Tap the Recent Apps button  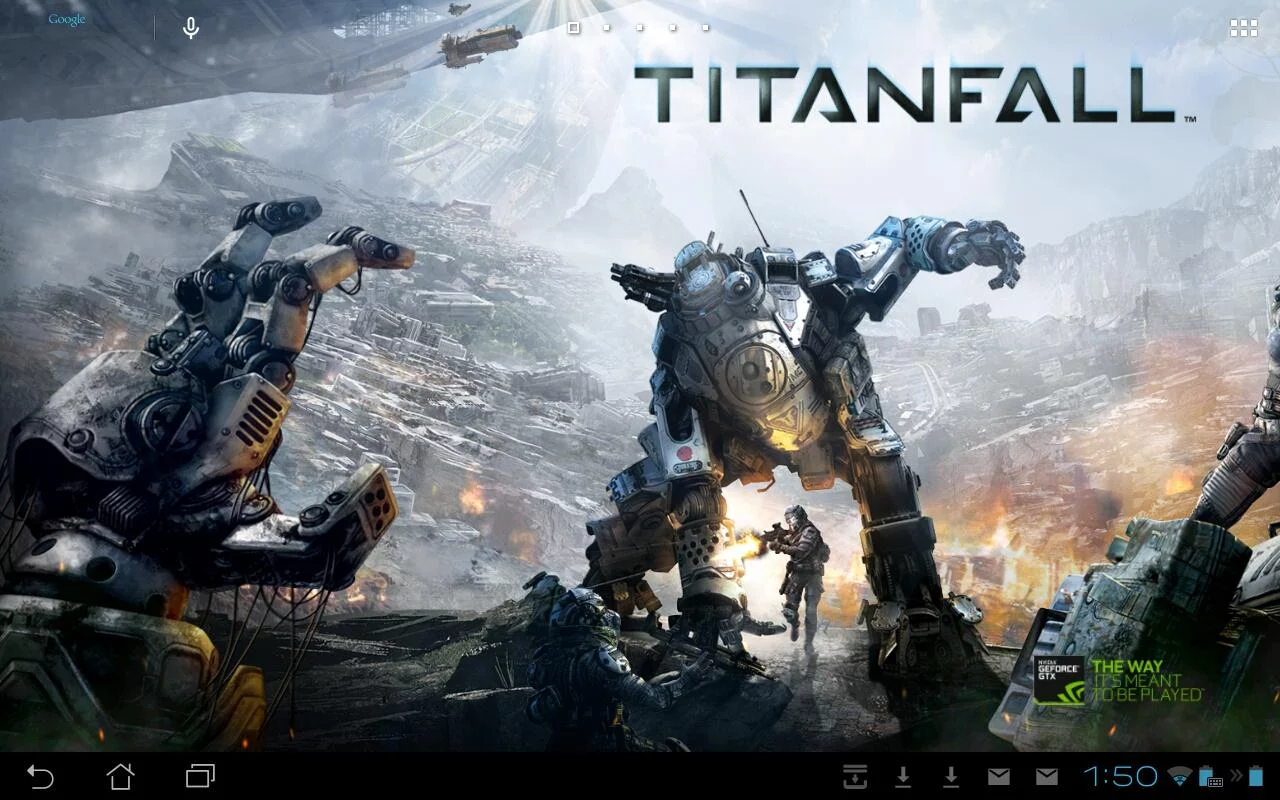point(199,775)
